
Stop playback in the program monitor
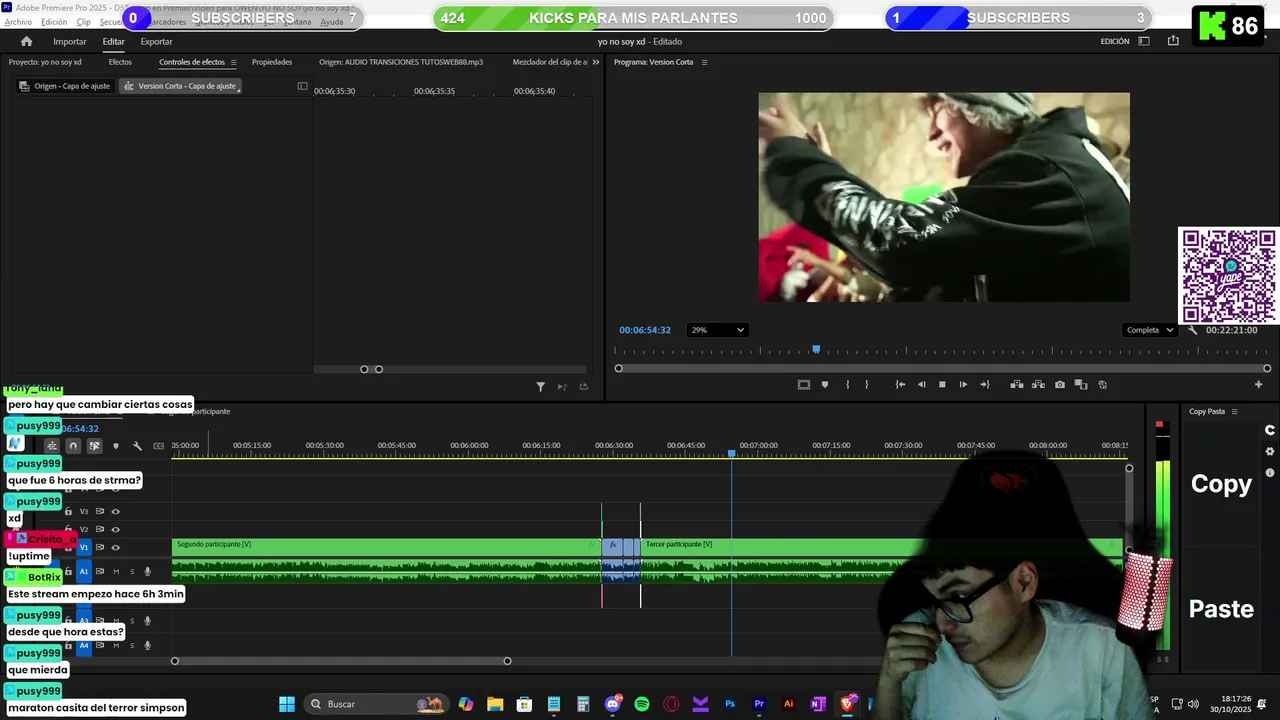point(942,384)
